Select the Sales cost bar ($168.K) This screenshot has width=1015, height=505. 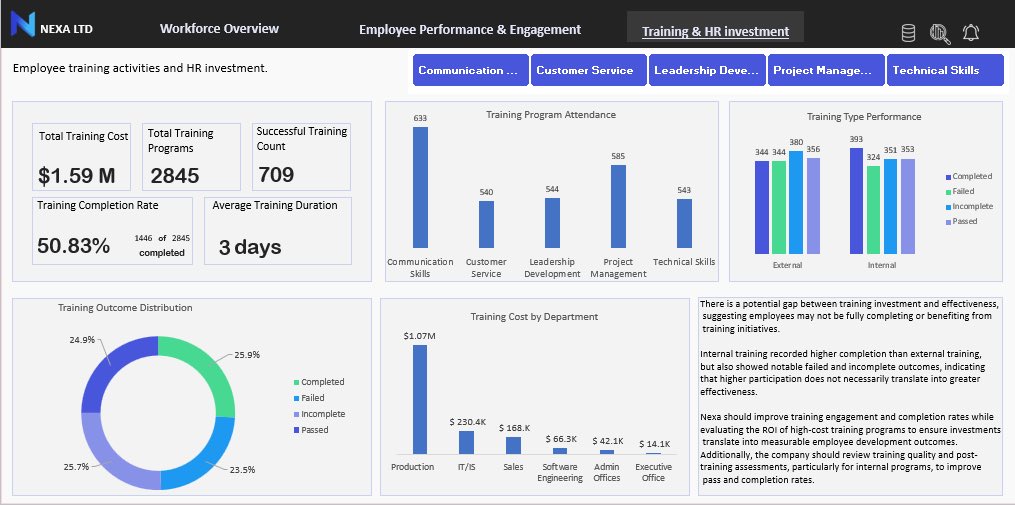513,445
